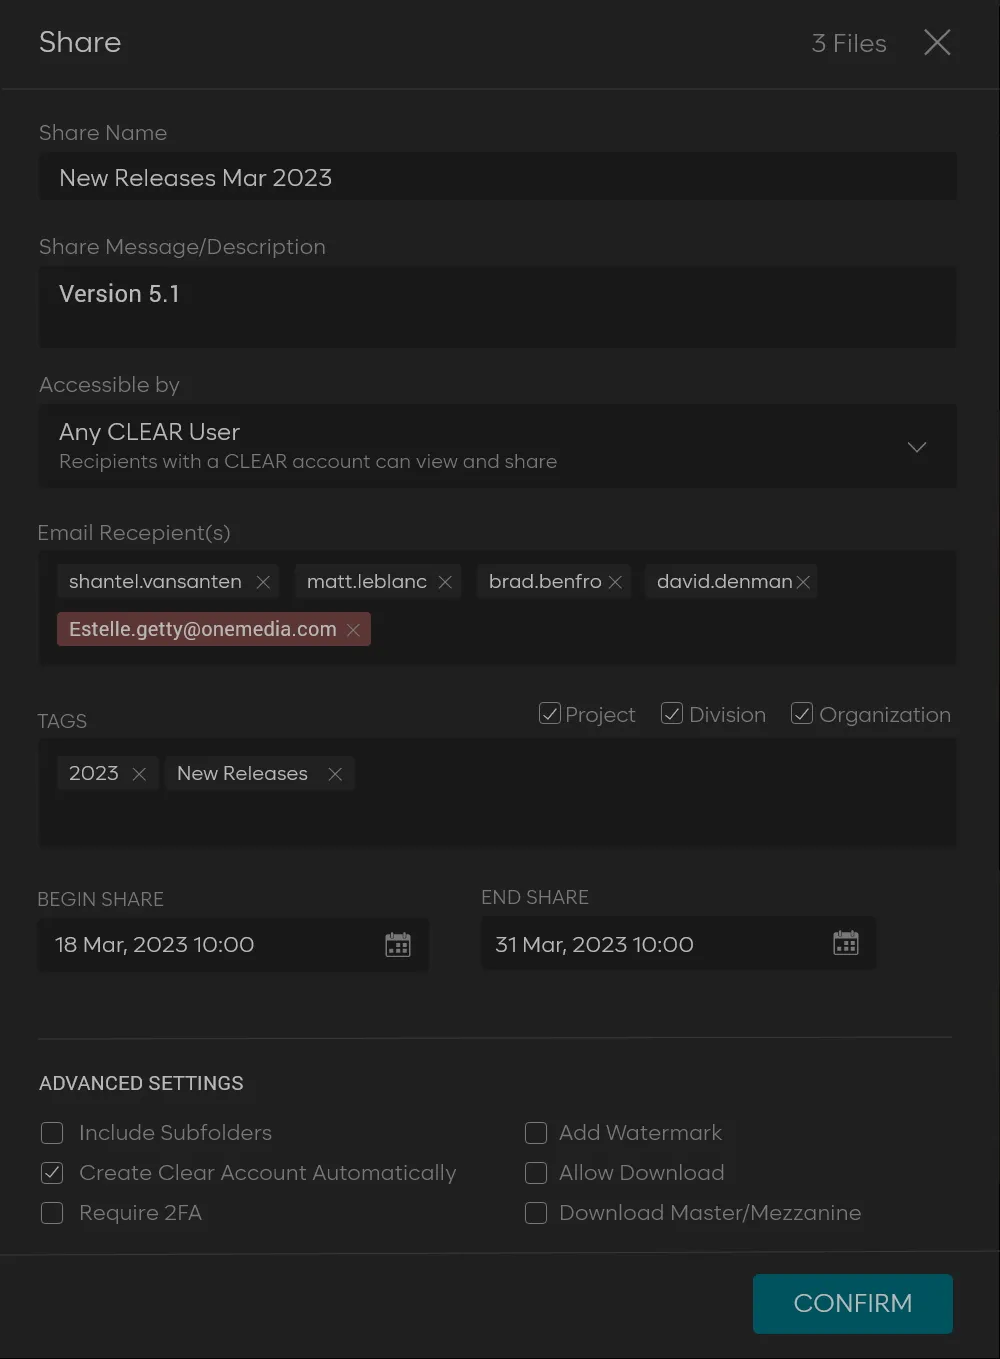Enable Download Master/Mezzanine option
The height and width of the screenshot is (1359, 1000).
[x=536, y=1213]
